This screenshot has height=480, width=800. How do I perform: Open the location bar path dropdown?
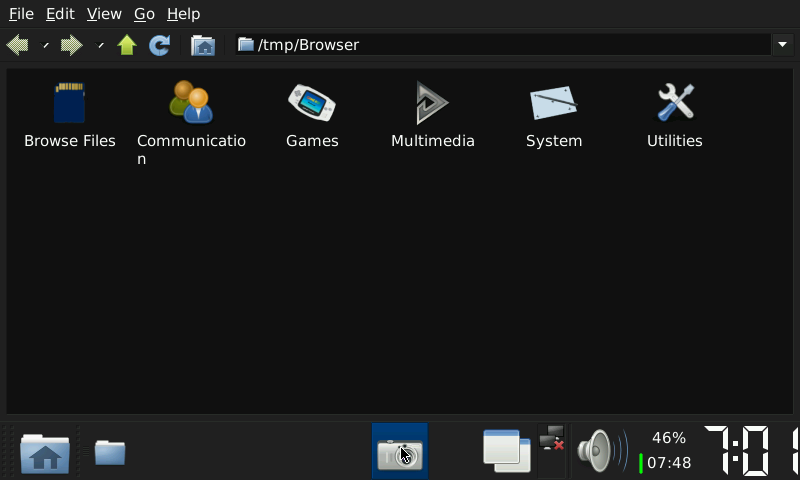tap(781, 45)
